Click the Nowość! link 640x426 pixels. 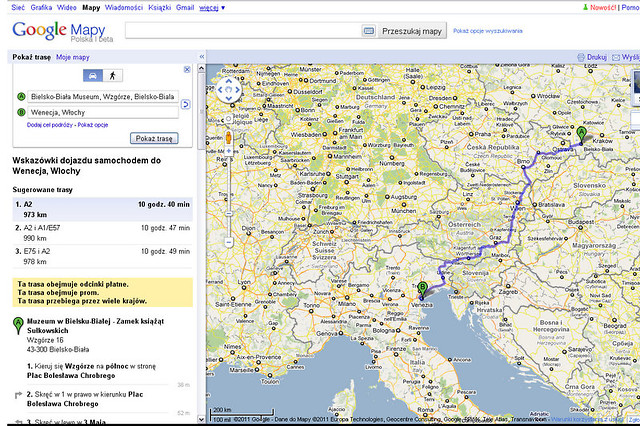[603, 7]
